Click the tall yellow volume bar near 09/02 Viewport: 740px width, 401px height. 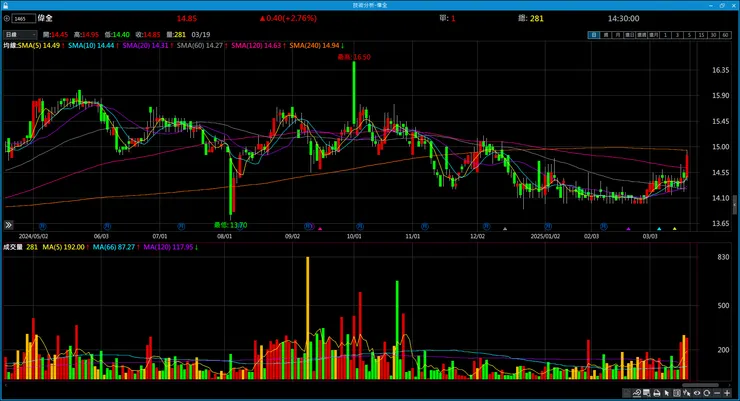(x=308, y=318)
